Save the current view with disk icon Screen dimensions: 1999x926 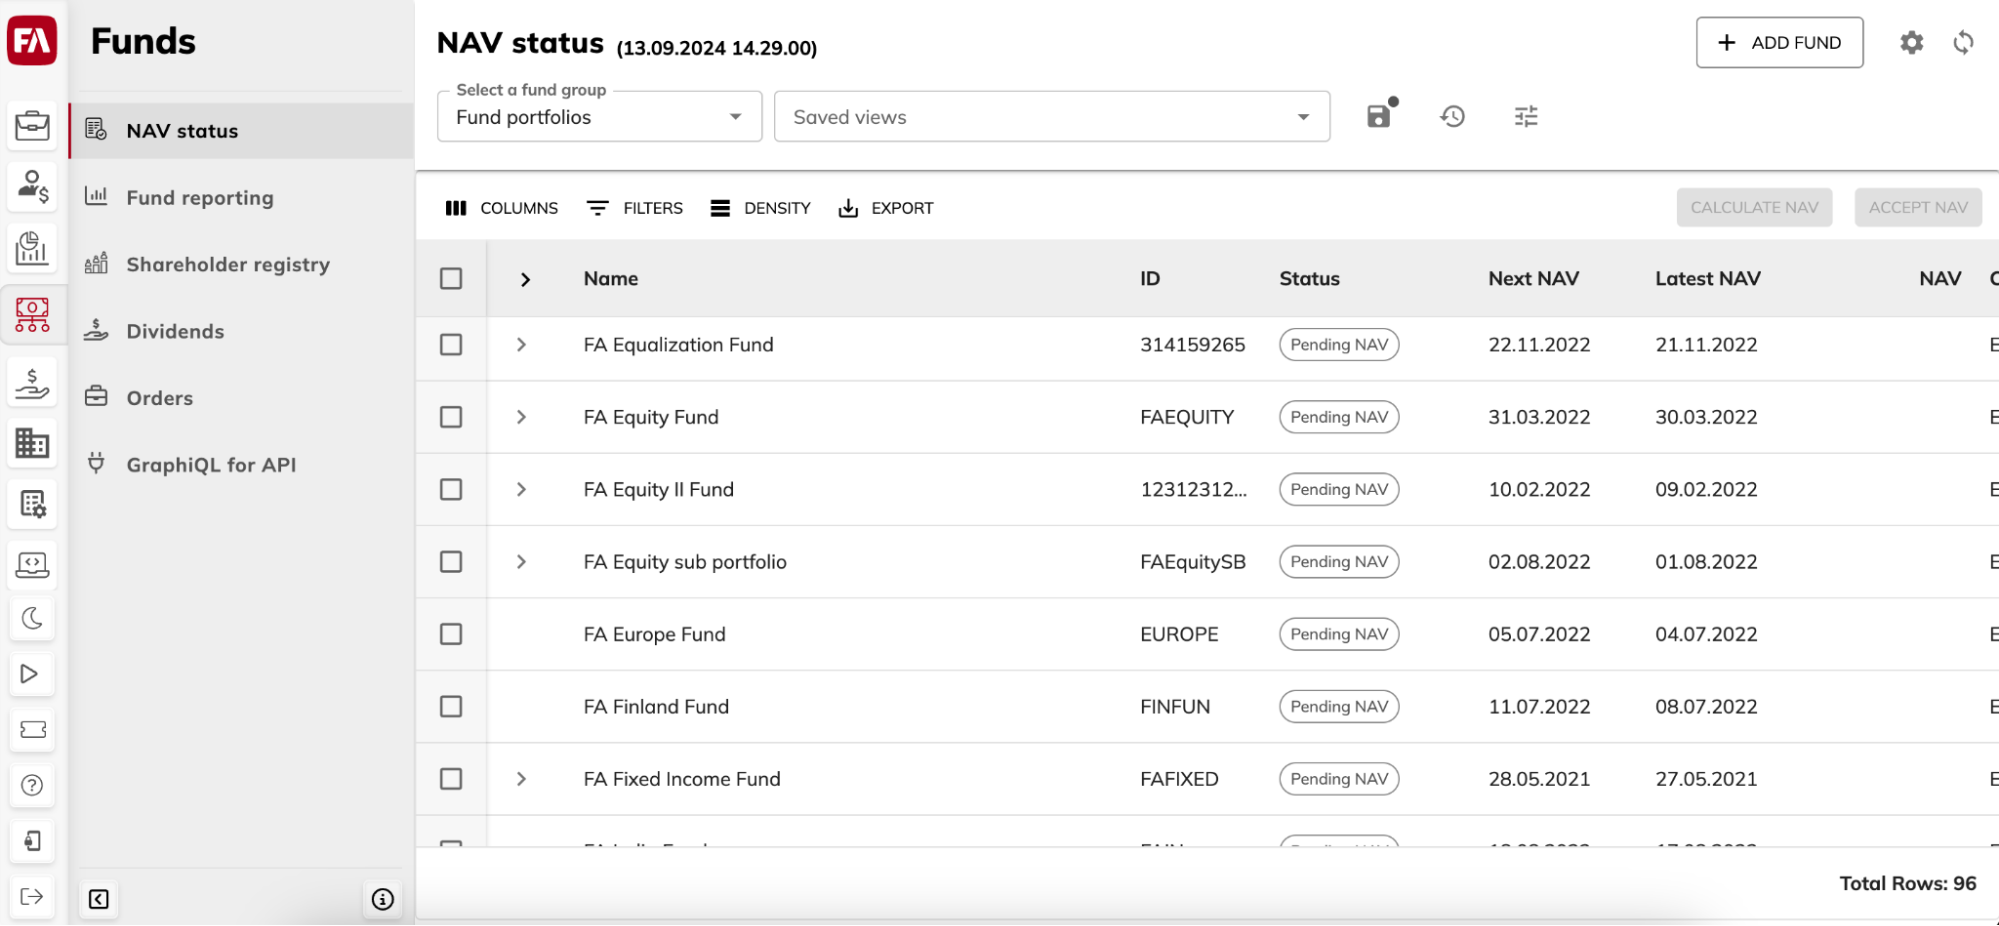(x=1381, y=115)
